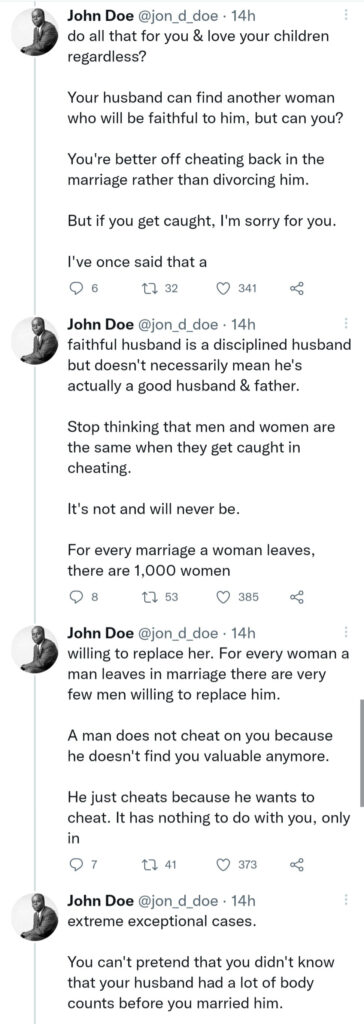The height and width of the screenshot is (1024, 364).
Task: Open more options on the first tweet
Action: [x=346, y=16]
